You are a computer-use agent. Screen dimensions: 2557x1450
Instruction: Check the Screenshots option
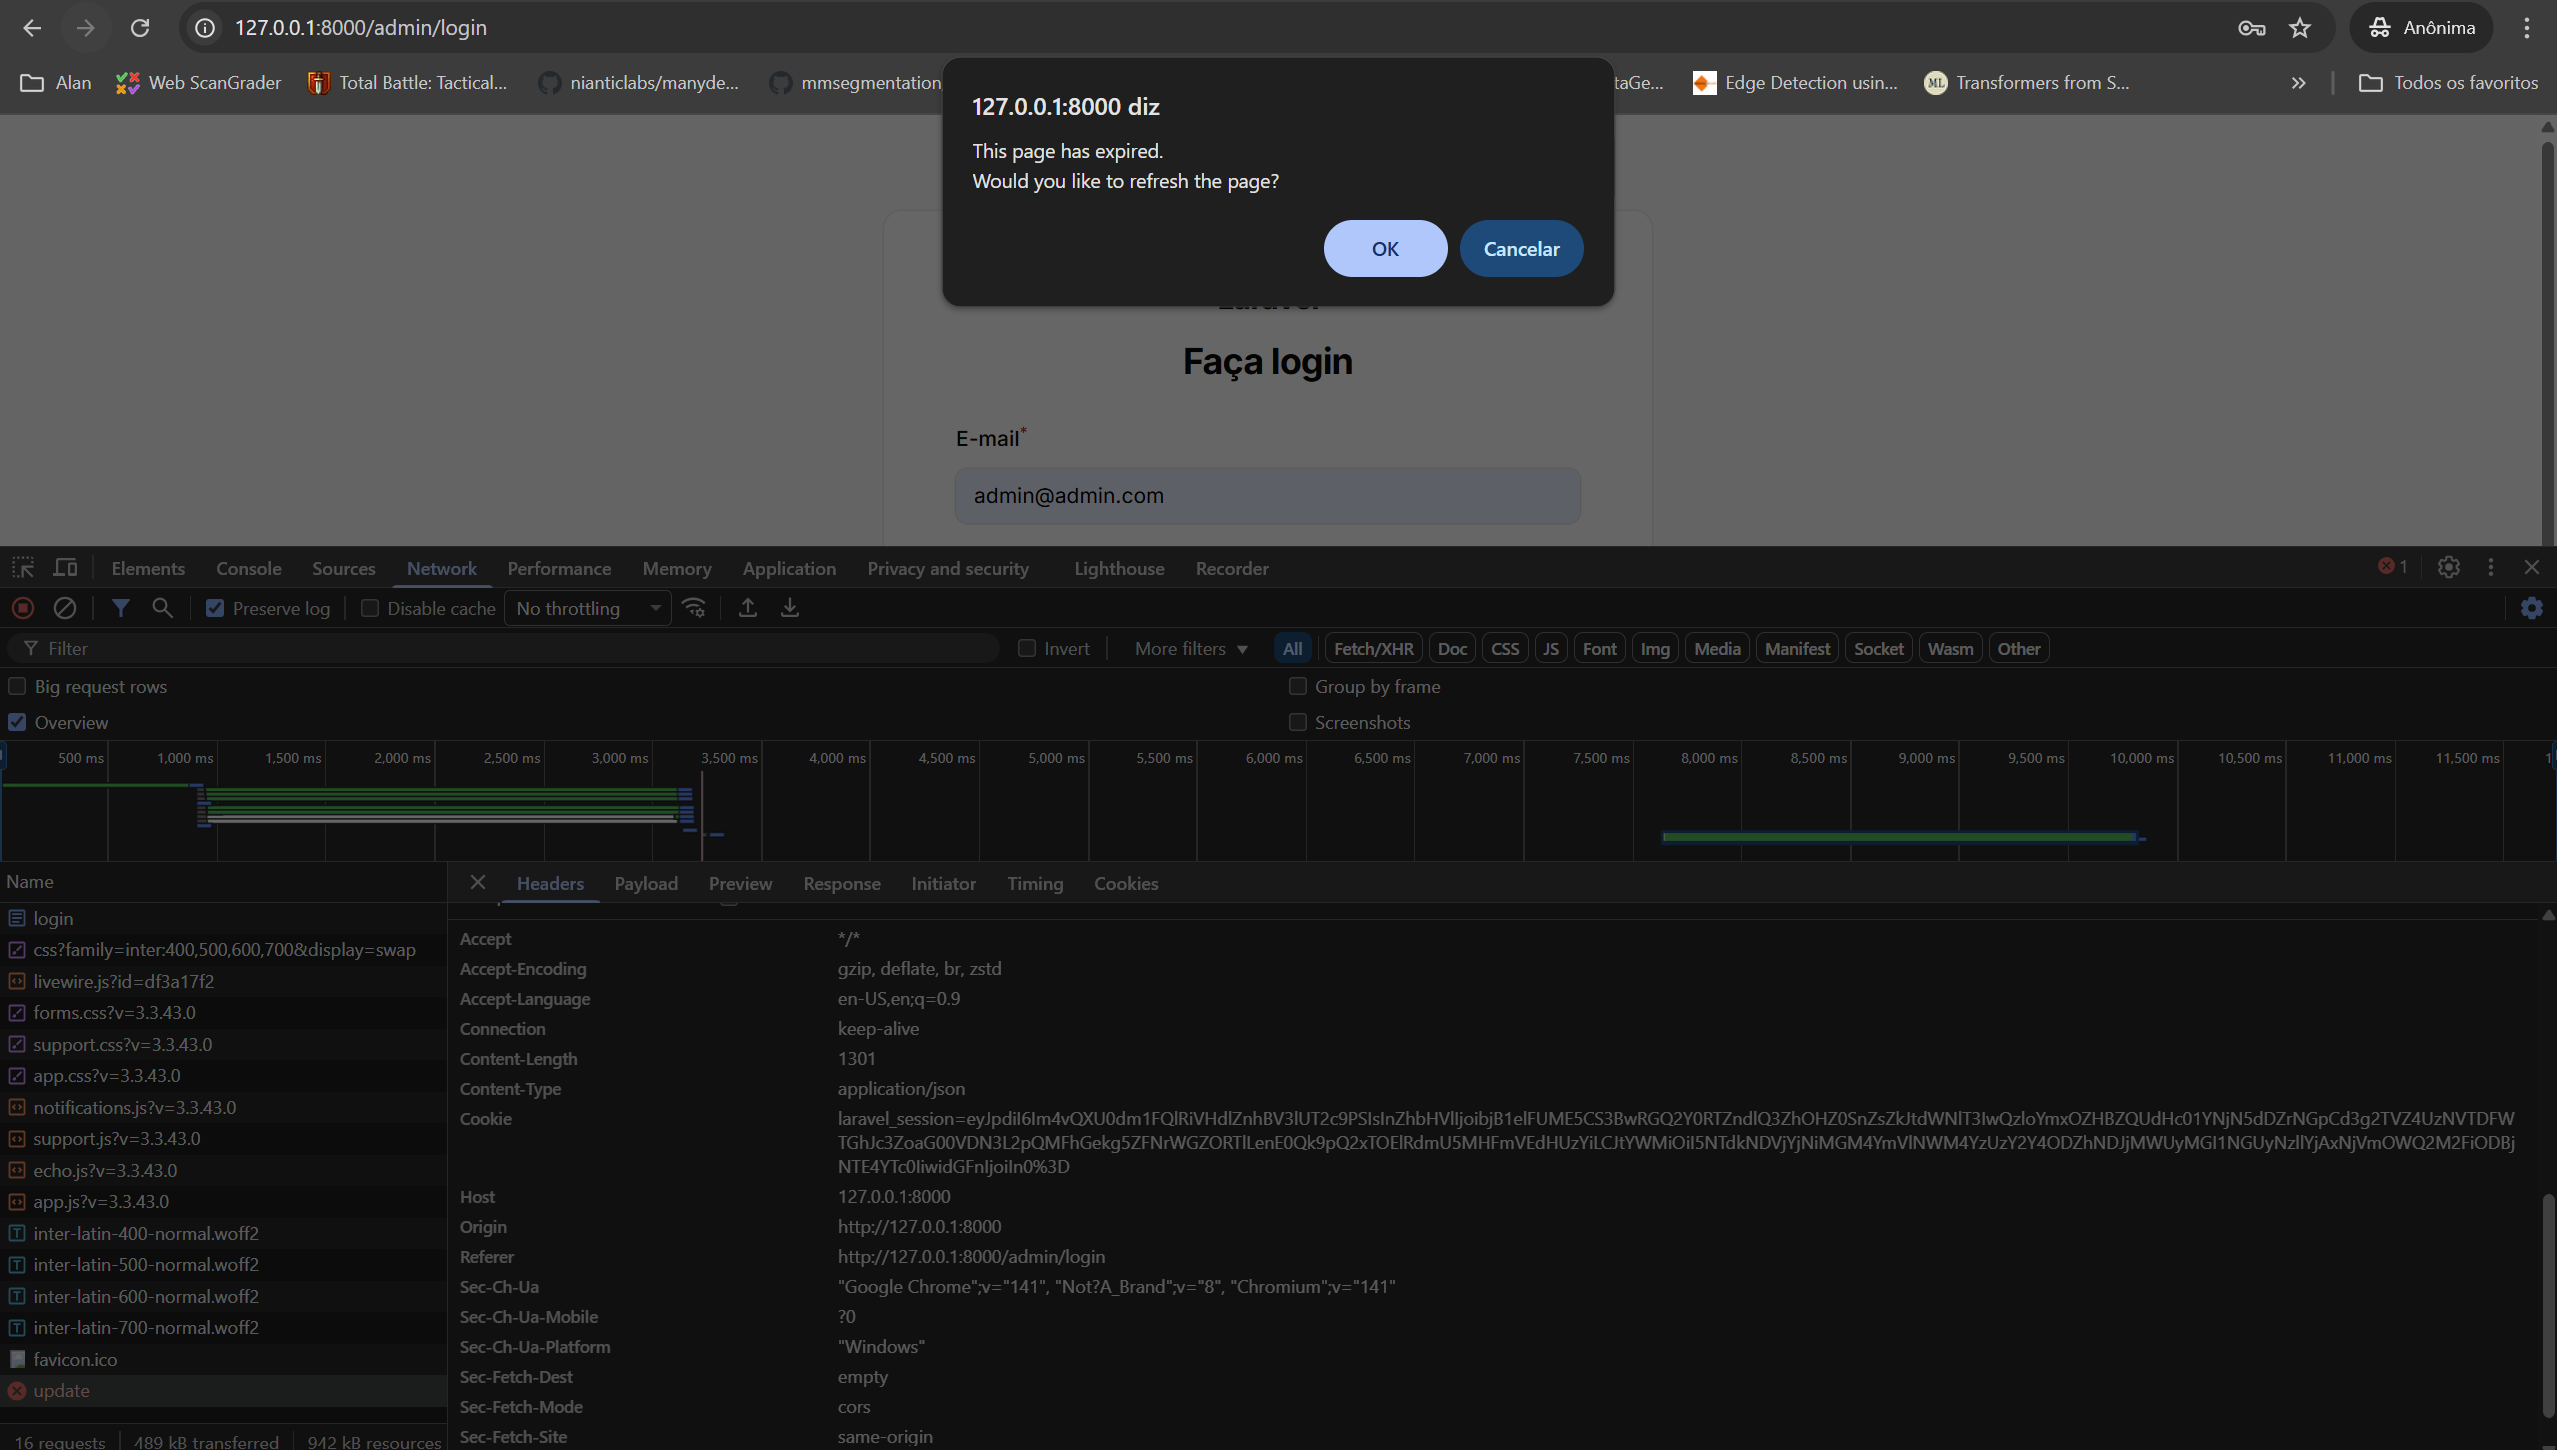coord(1298,722)
